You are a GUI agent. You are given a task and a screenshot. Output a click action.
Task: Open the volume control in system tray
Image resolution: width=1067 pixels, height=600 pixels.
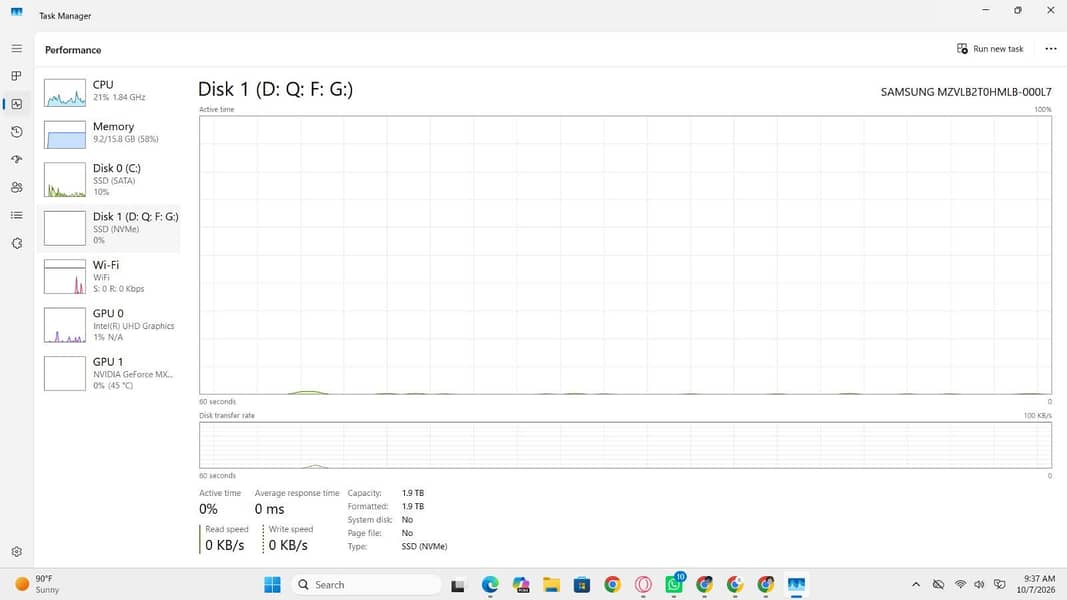click(979, 584)
